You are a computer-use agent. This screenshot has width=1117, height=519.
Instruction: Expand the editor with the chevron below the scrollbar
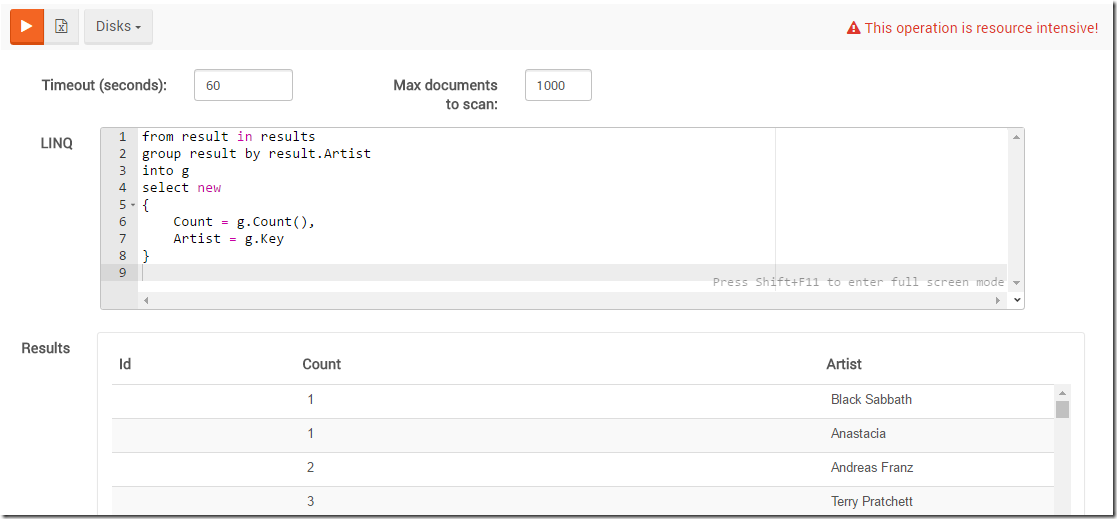pyautogui.click(x=1017, y=300)
